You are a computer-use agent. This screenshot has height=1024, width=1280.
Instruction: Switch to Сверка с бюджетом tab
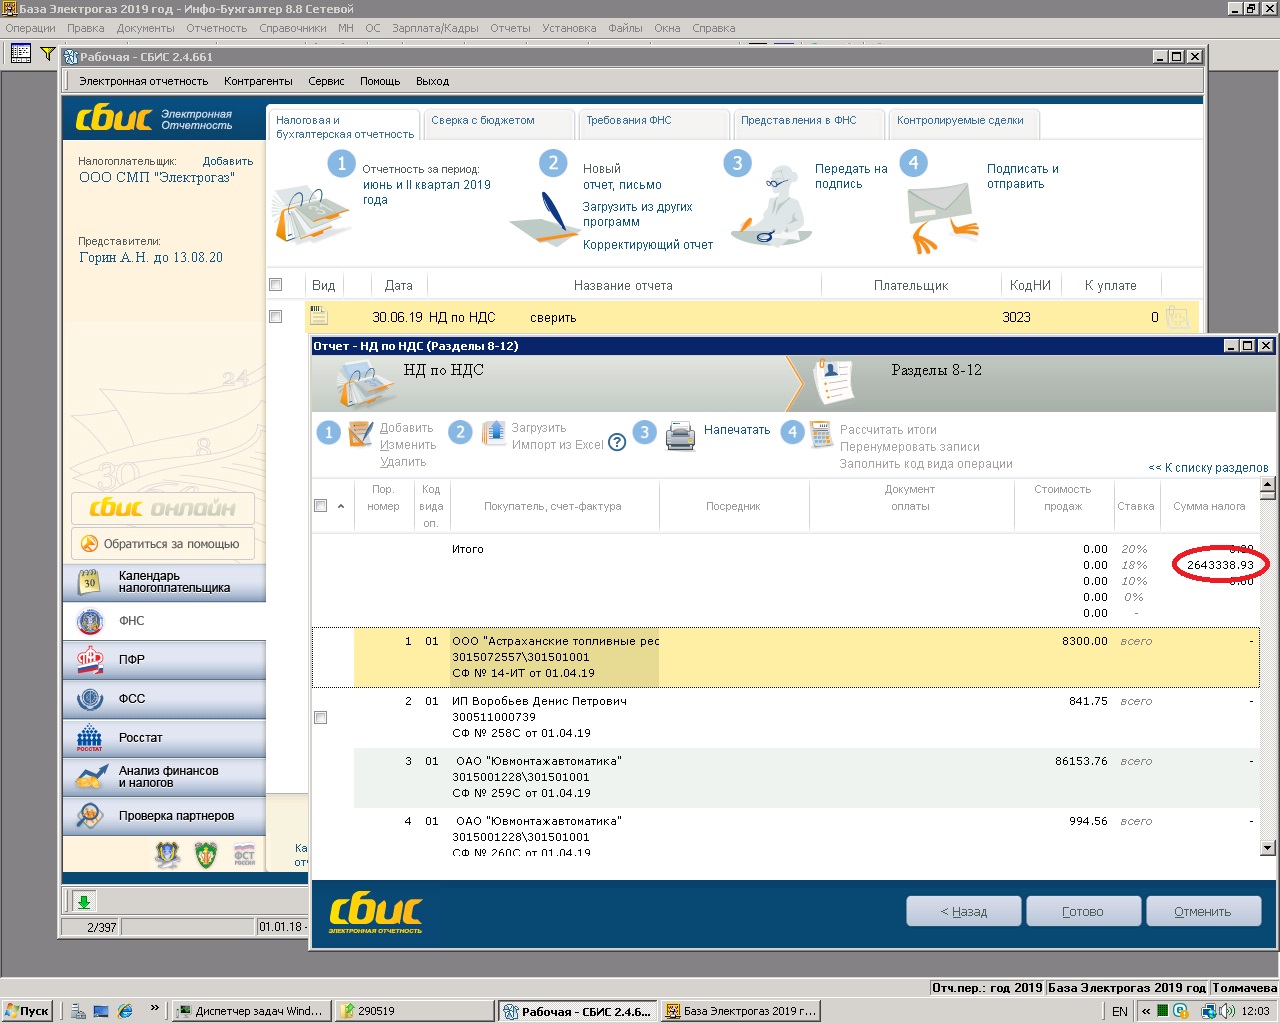click(500, 123)
